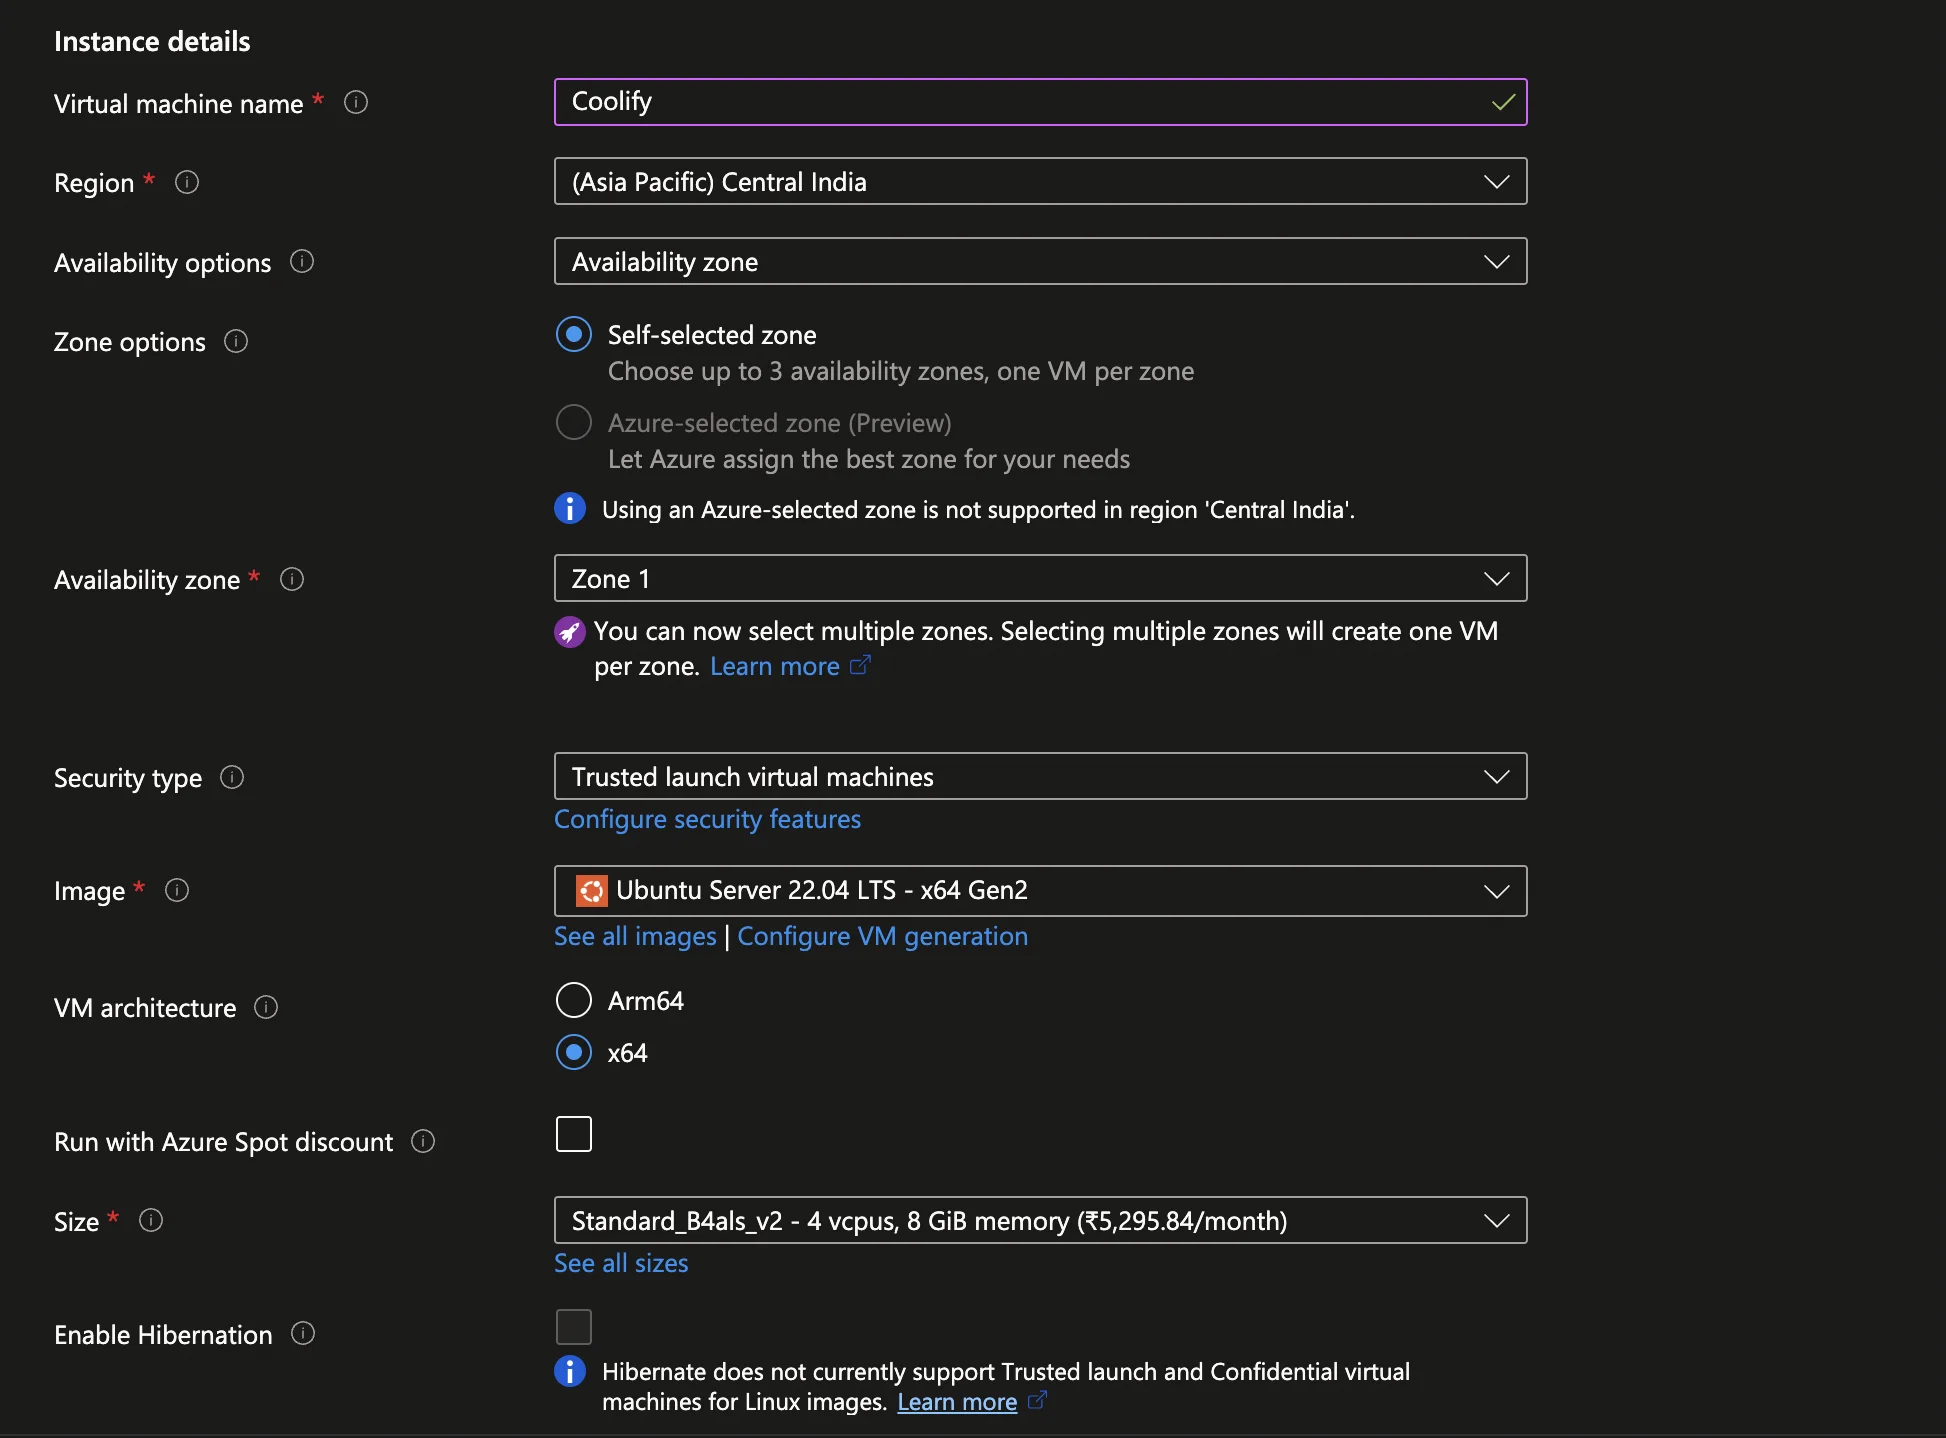The height and width of the screenshot is (1438, 1946).
Task: Click the Enable Hibernation info icon
Action: (303, 1334)
